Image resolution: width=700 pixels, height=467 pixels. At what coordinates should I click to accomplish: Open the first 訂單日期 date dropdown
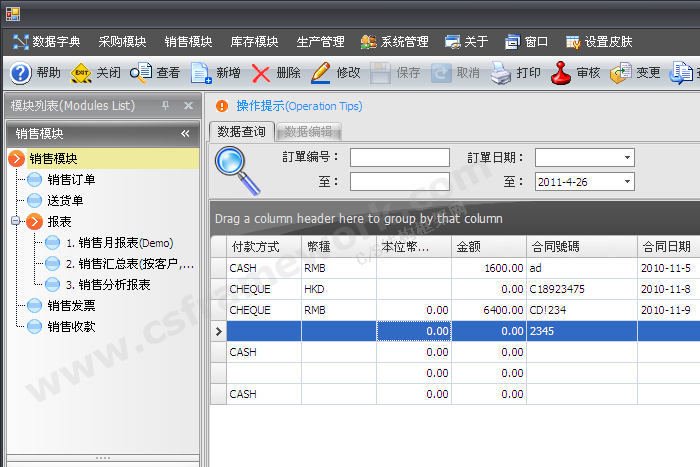627,157
